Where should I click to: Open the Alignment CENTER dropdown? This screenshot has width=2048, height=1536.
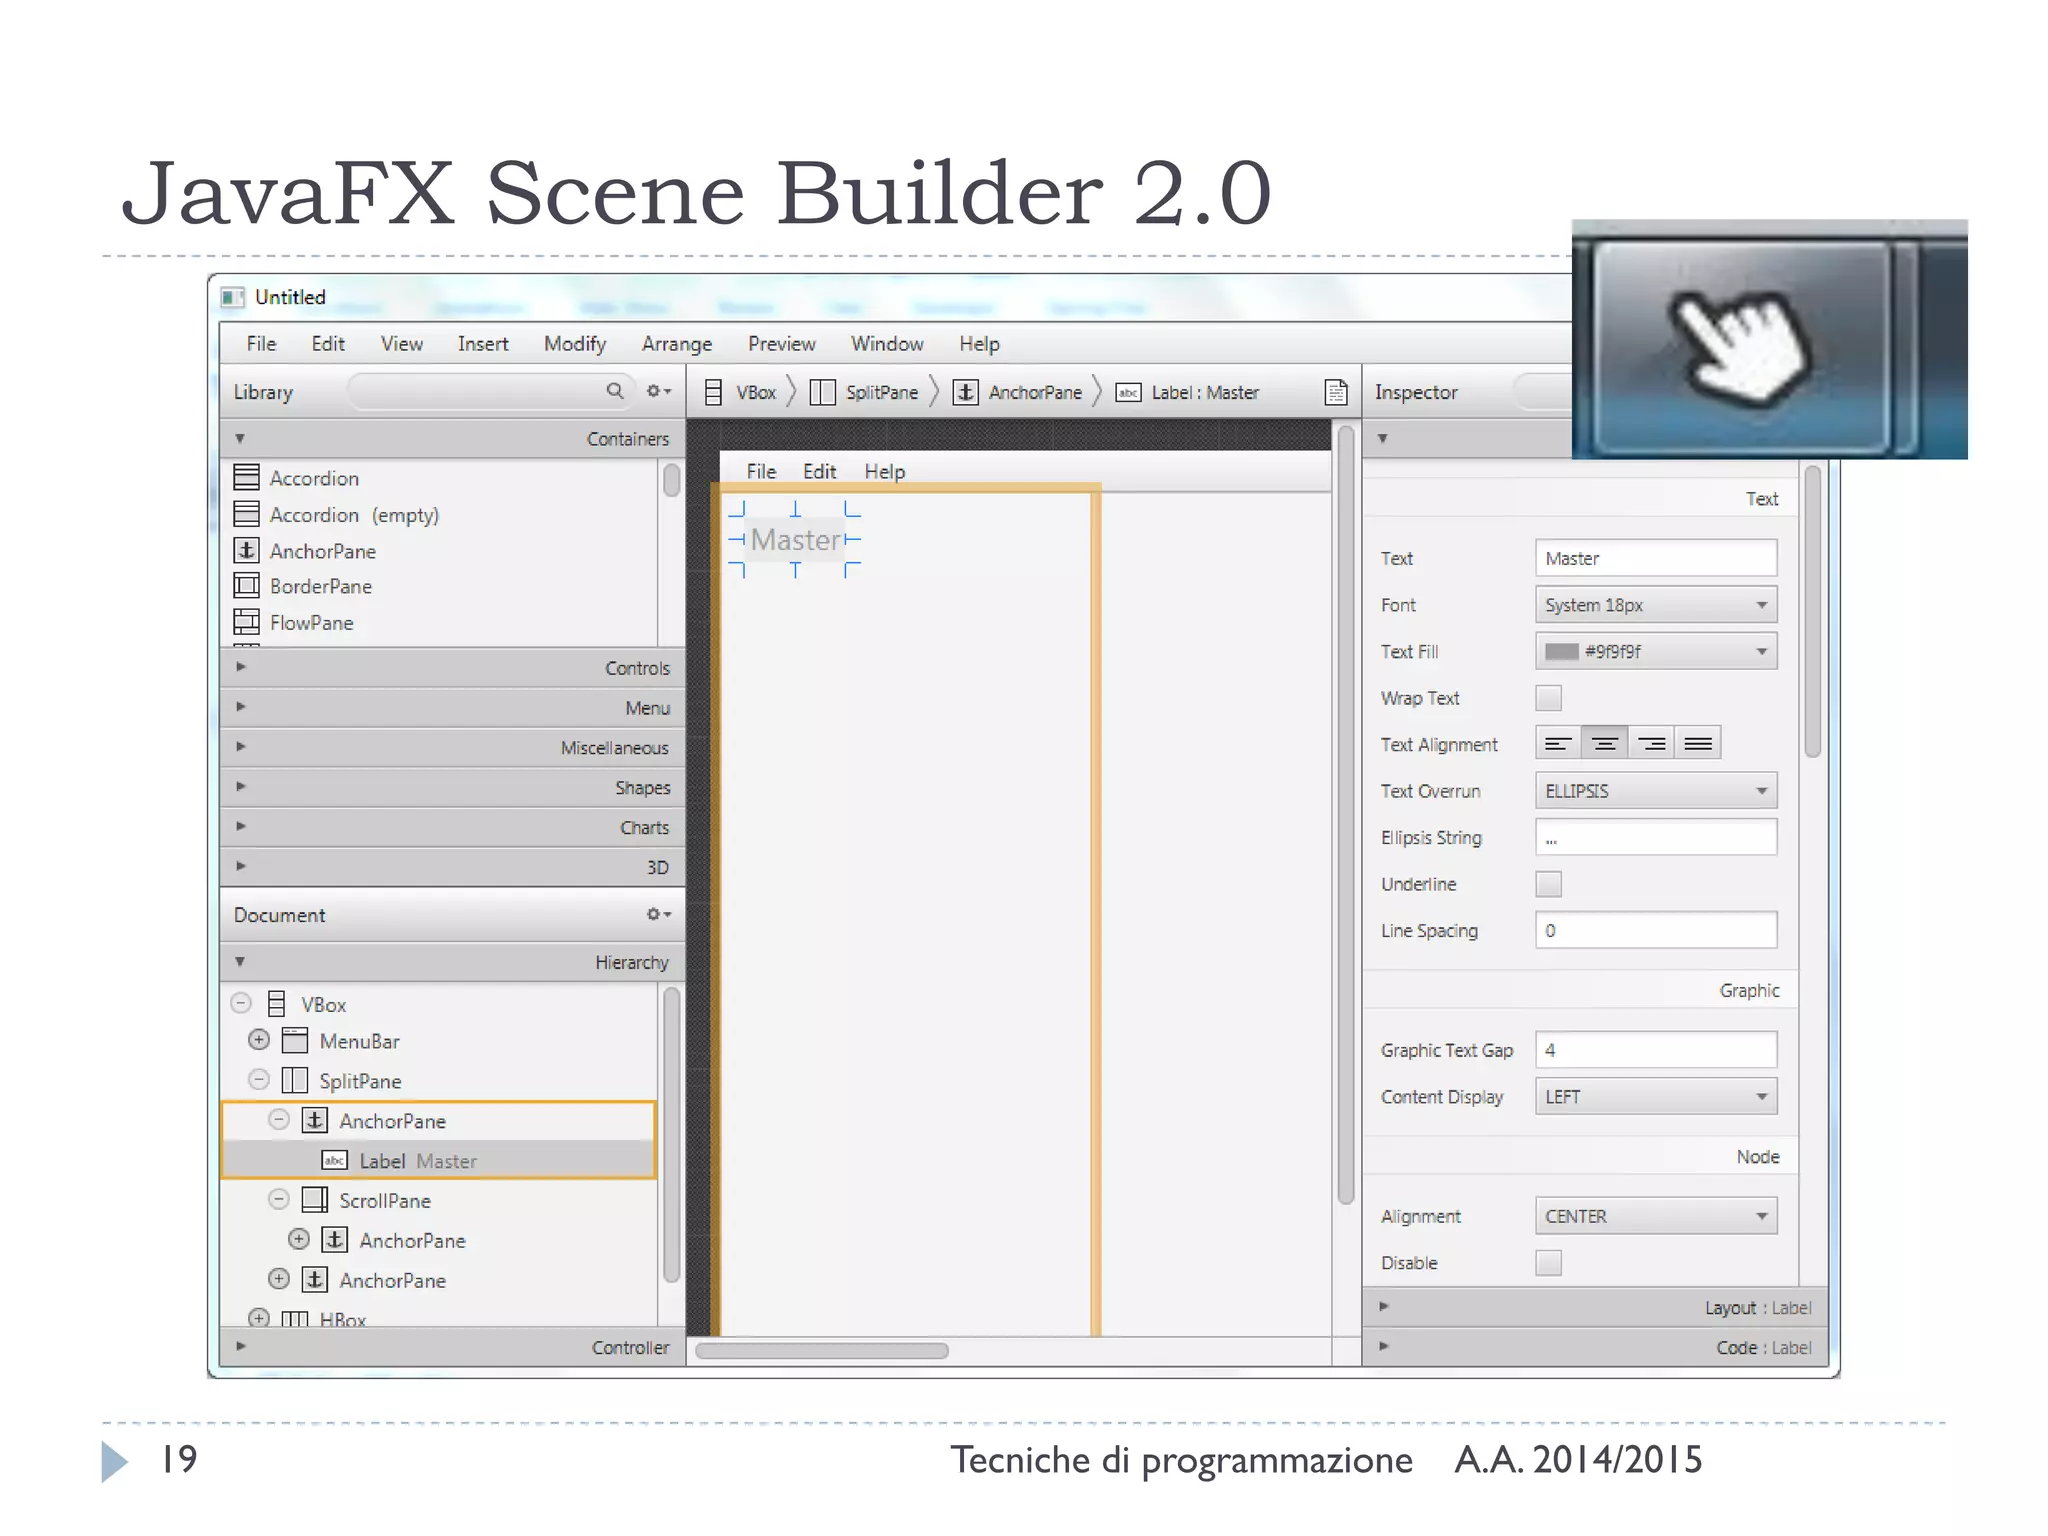tap(1656, 1215)
